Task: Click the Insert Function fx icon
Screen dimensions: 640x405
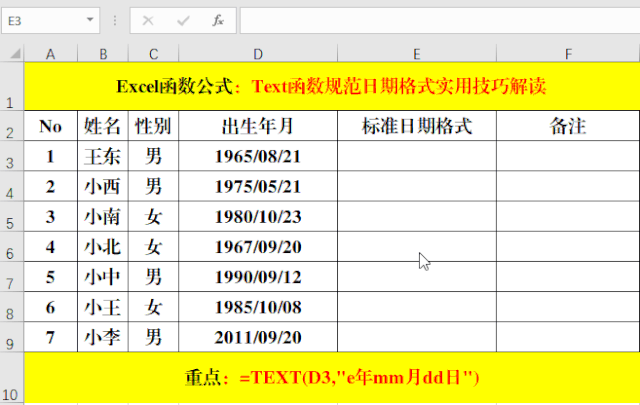Action: point(217,20)
